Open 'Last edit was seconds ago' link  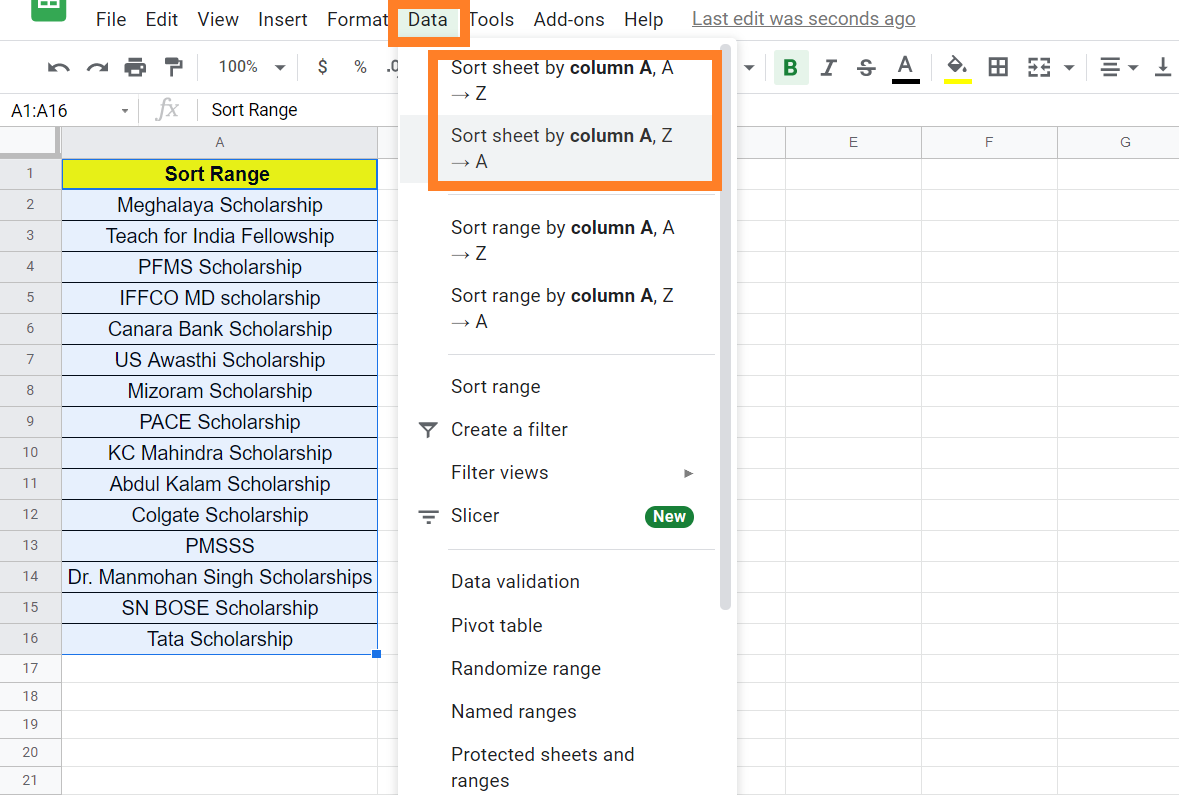pos(804,19)
